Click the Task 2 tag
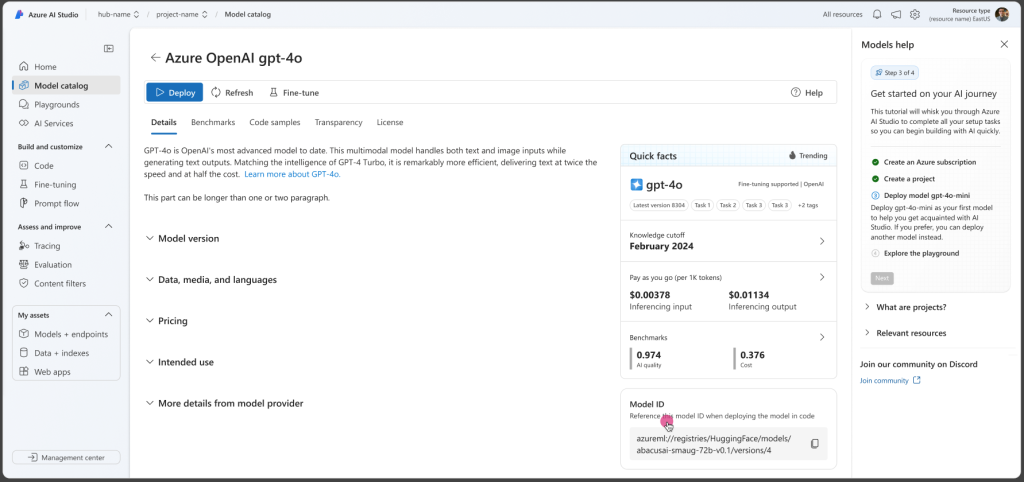The width and height of the screenshot is (1024, 482). [728, 205]
